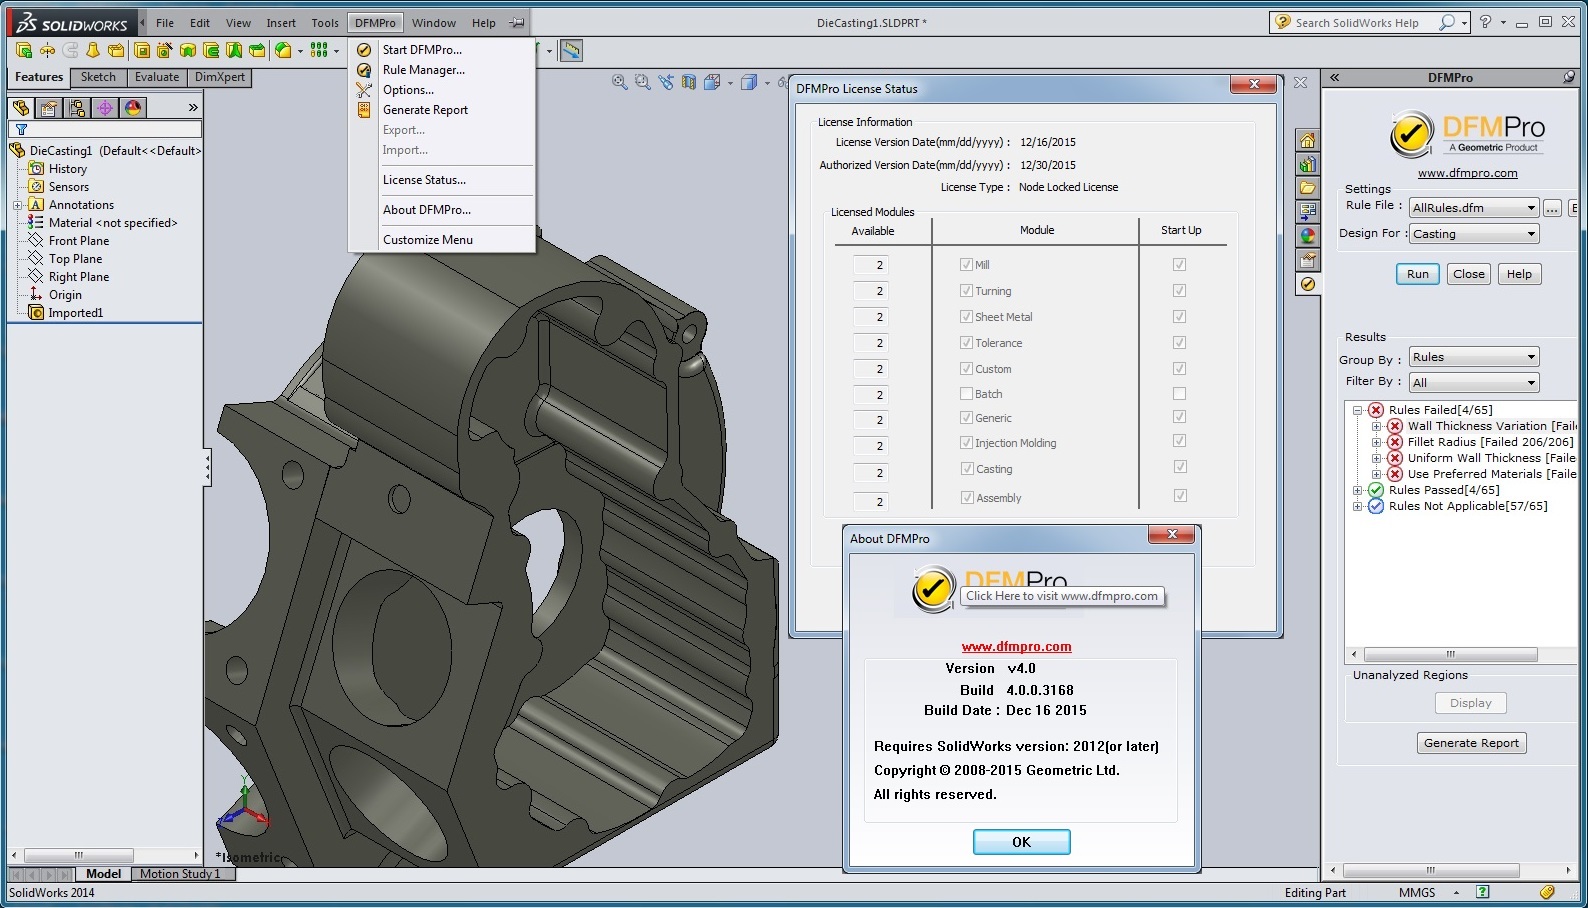Click the Linear Pattern toolbar icon
This screenshot has width=1588, height=908.
point(319,50)
